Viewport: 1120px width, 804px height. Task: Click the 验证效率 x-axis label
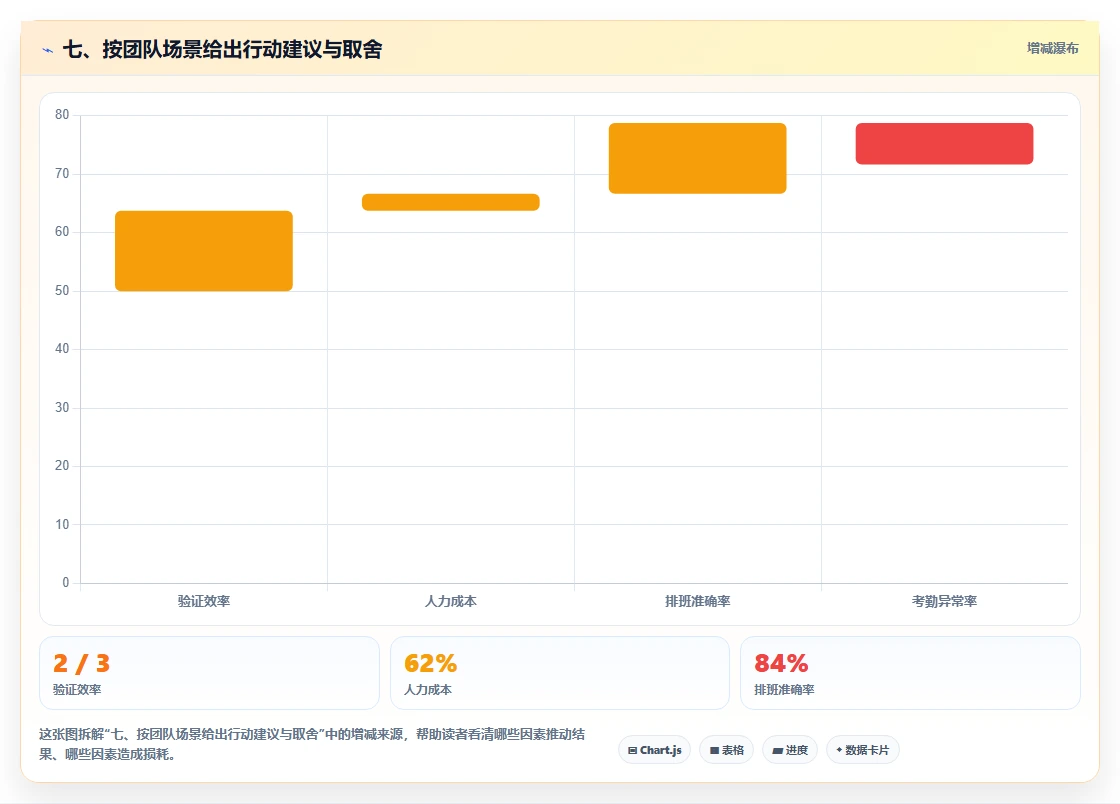204,601
